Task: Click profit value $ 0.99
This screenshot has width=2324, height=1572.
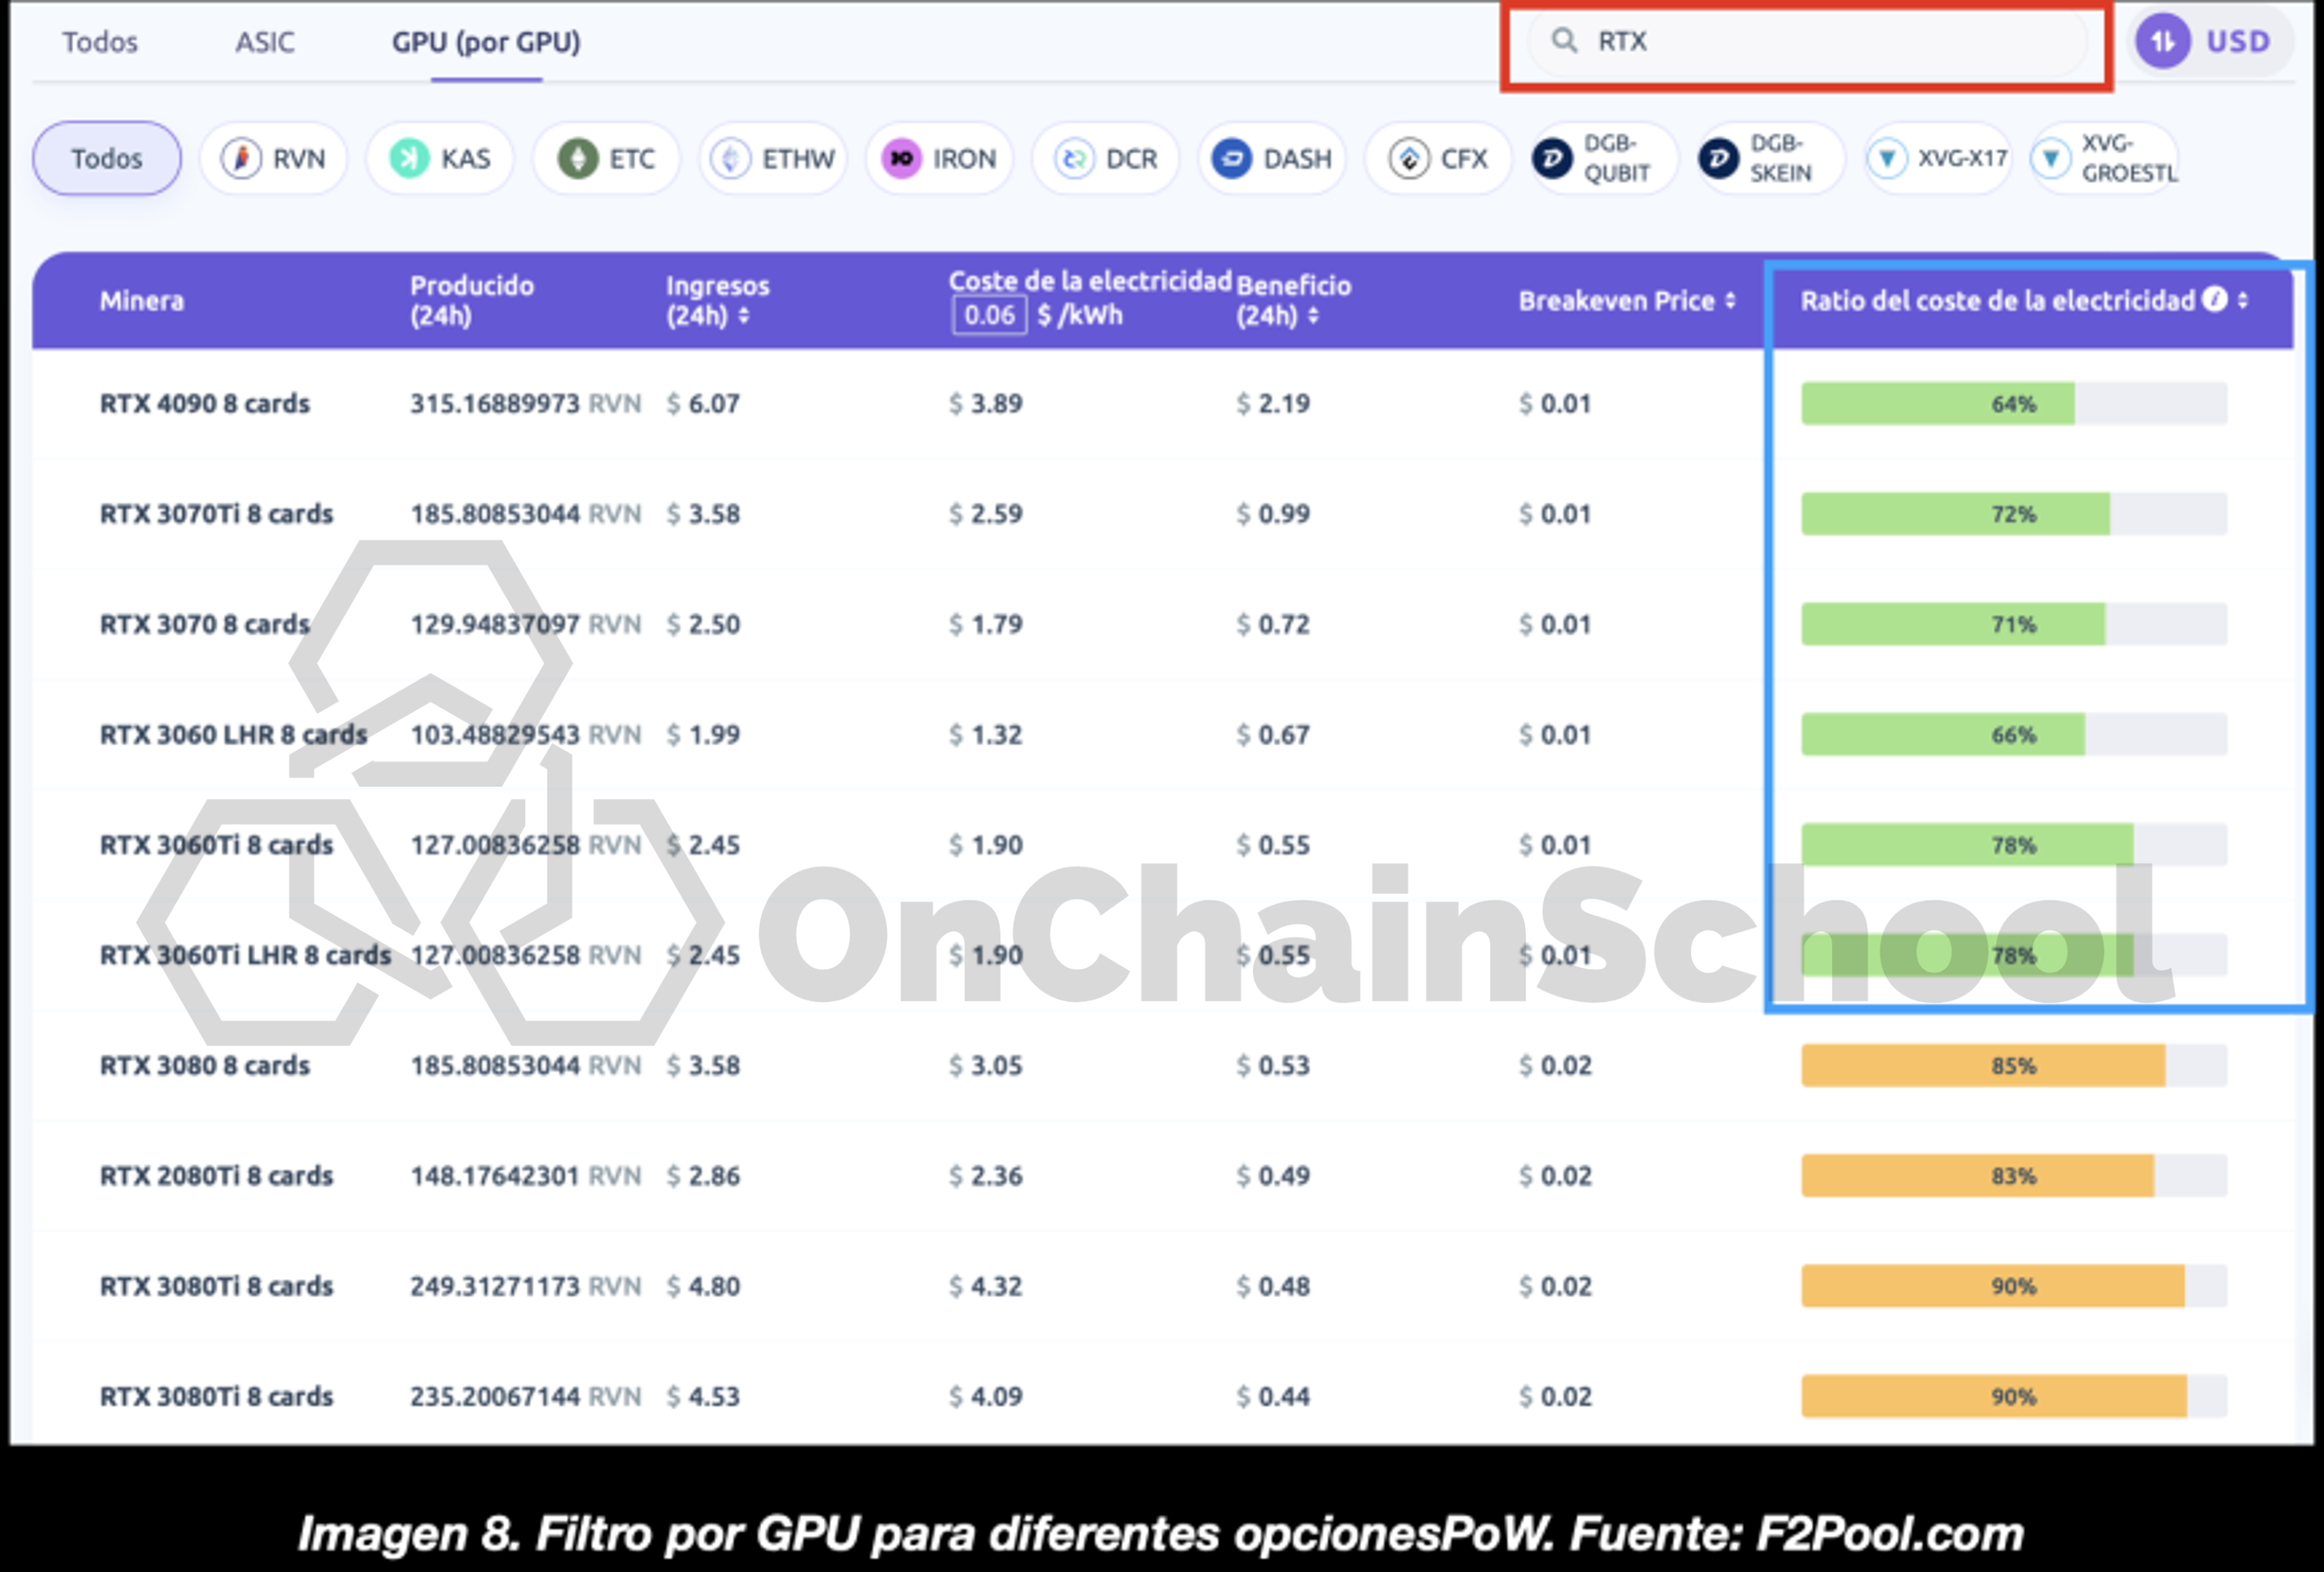Action: 1273,513
